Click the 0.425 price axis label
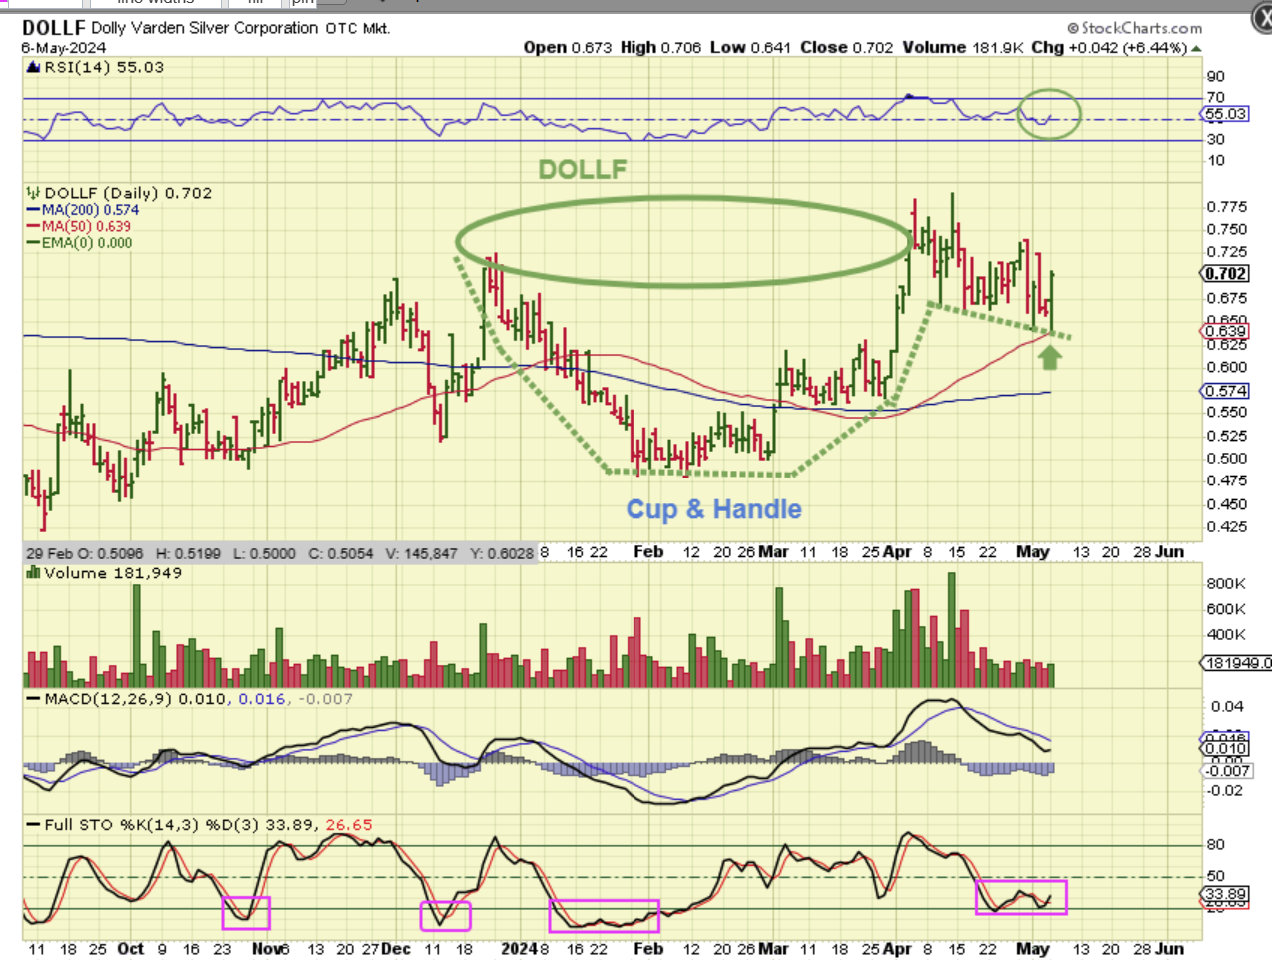1272x960 pixels. coord(1227,527)
